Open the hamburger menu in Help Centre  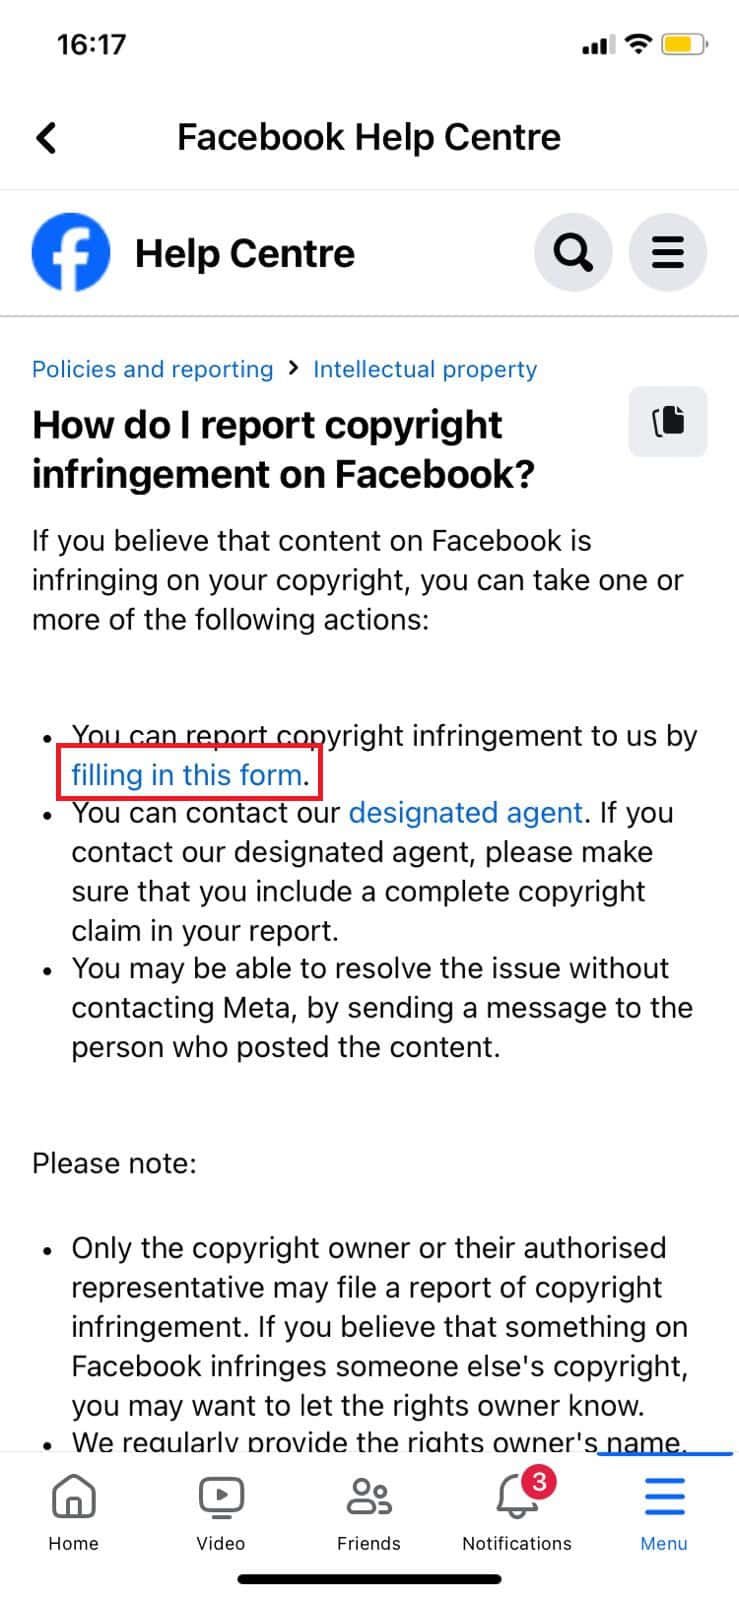coord(667,252)
